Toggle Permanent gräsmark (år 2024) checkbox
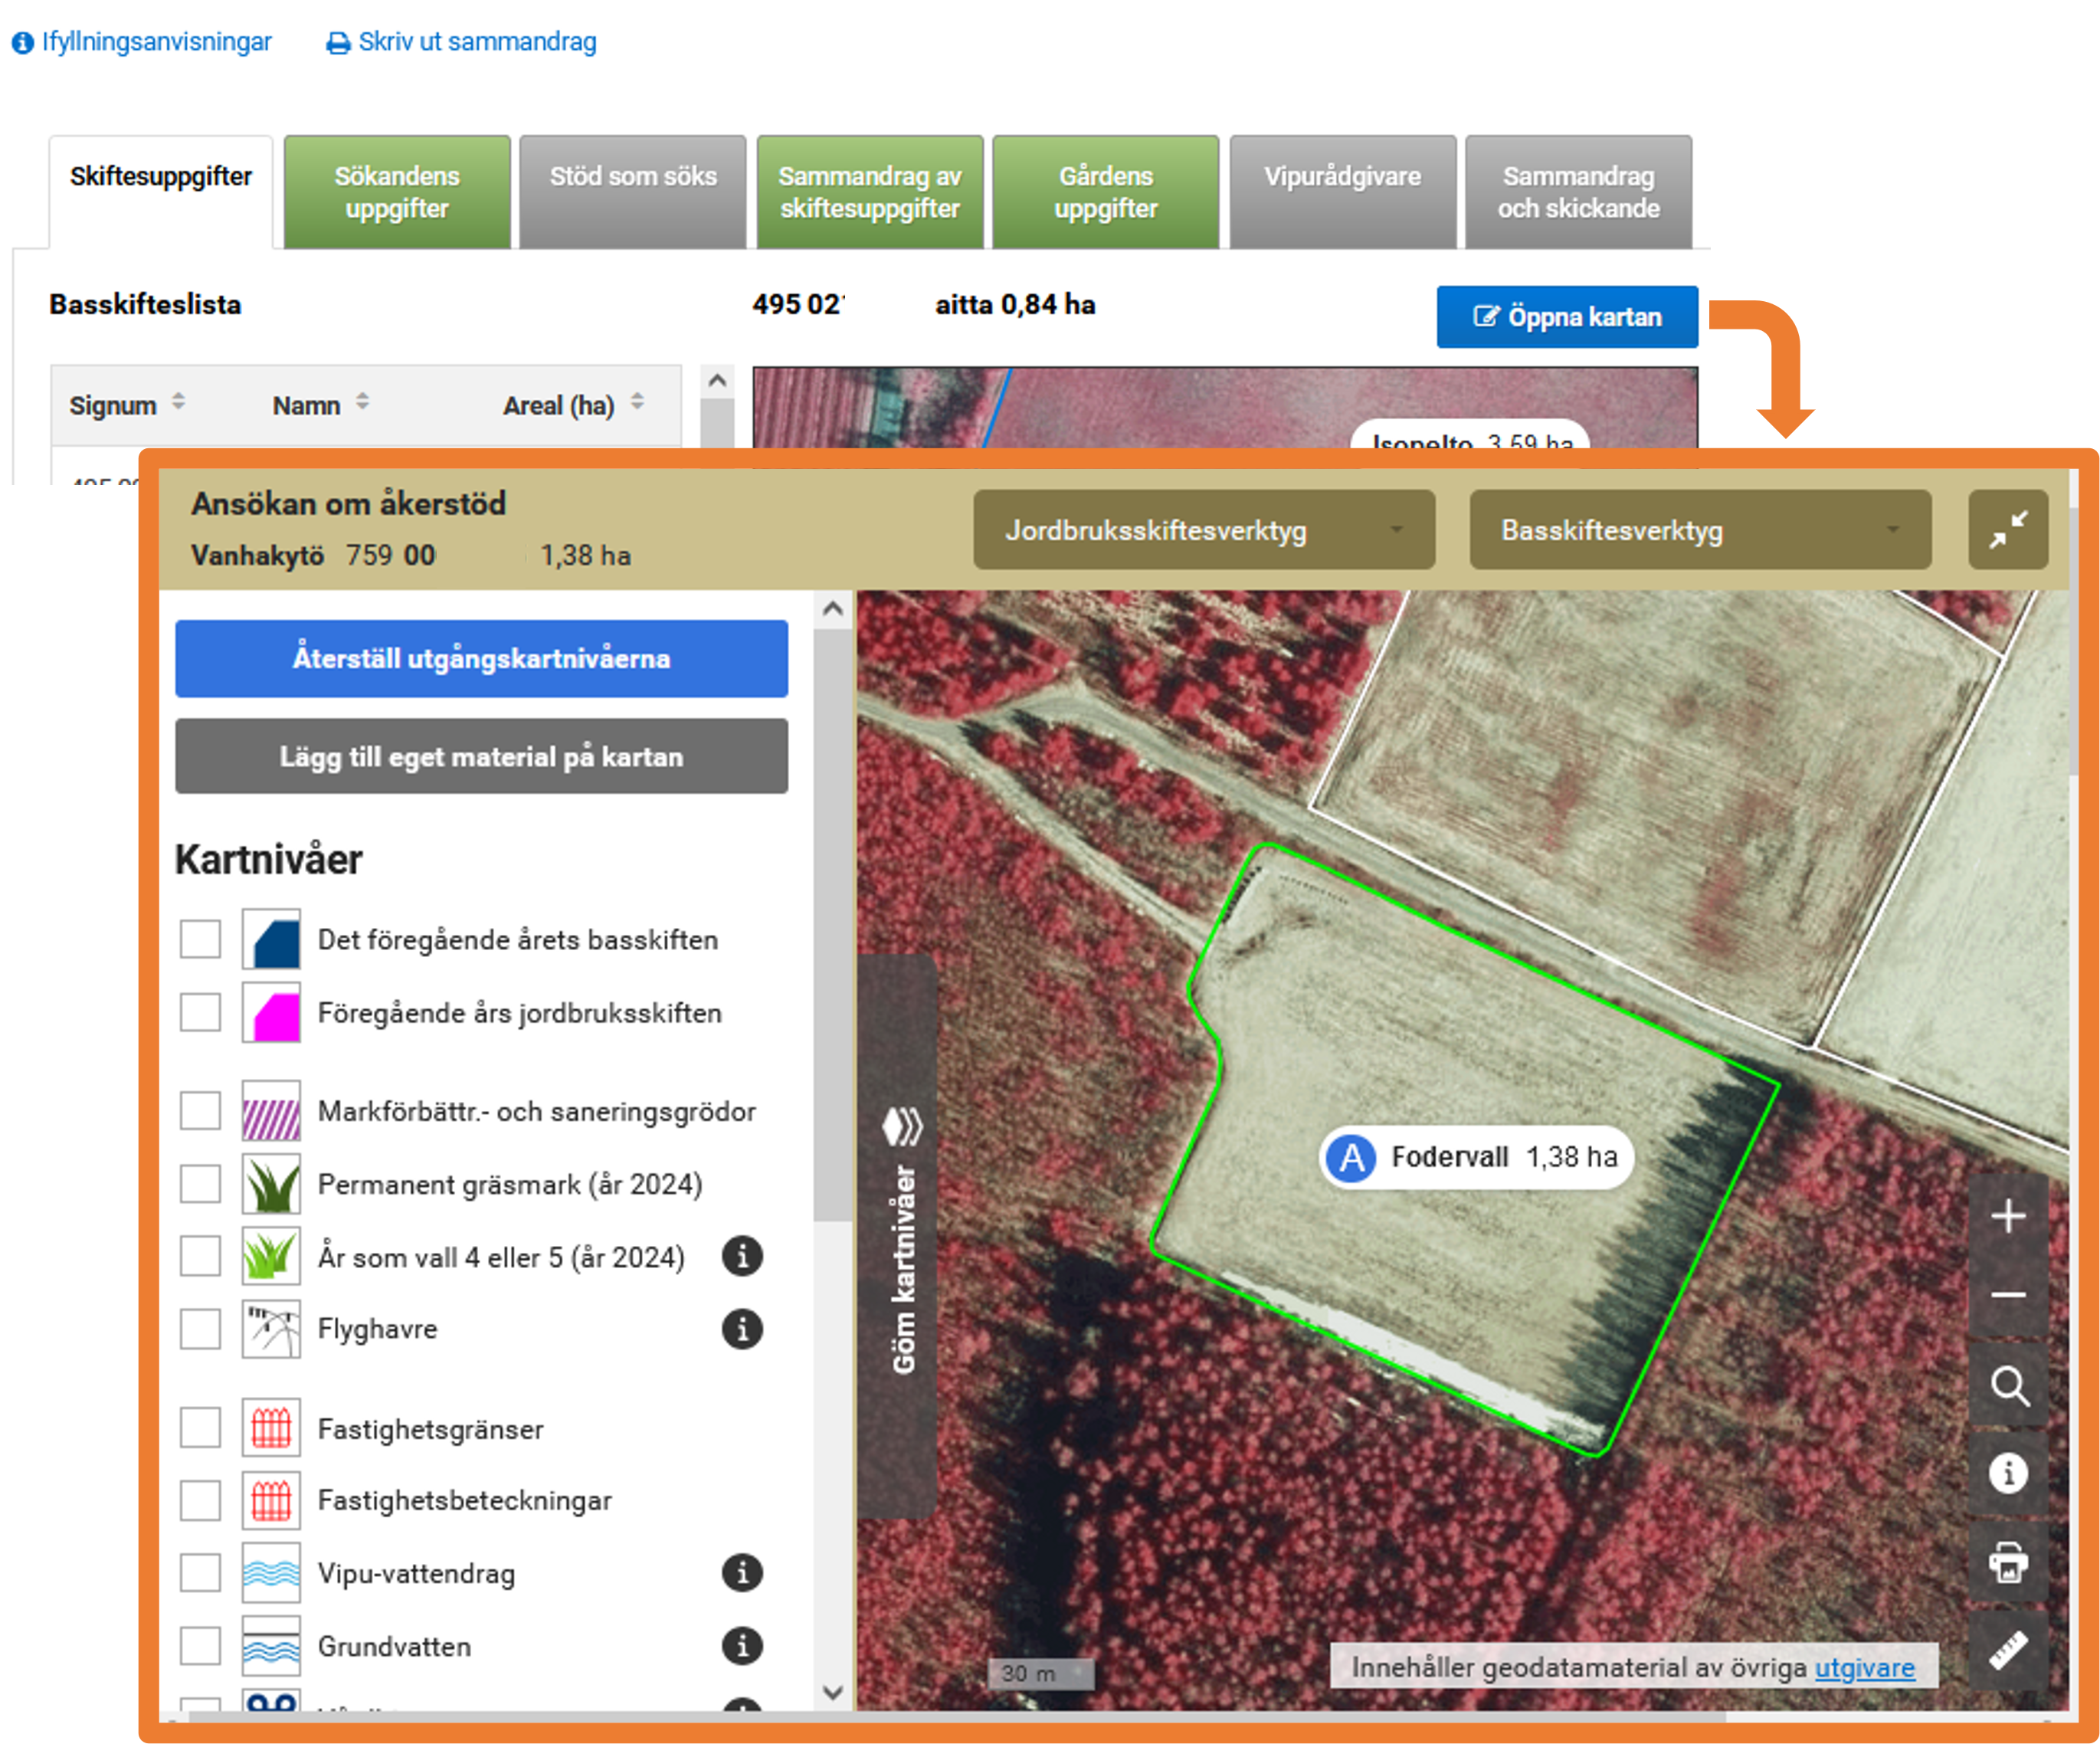The width and height of the screenshot is (2100, 1744). pyautogui.click(x=200, y=1184)
